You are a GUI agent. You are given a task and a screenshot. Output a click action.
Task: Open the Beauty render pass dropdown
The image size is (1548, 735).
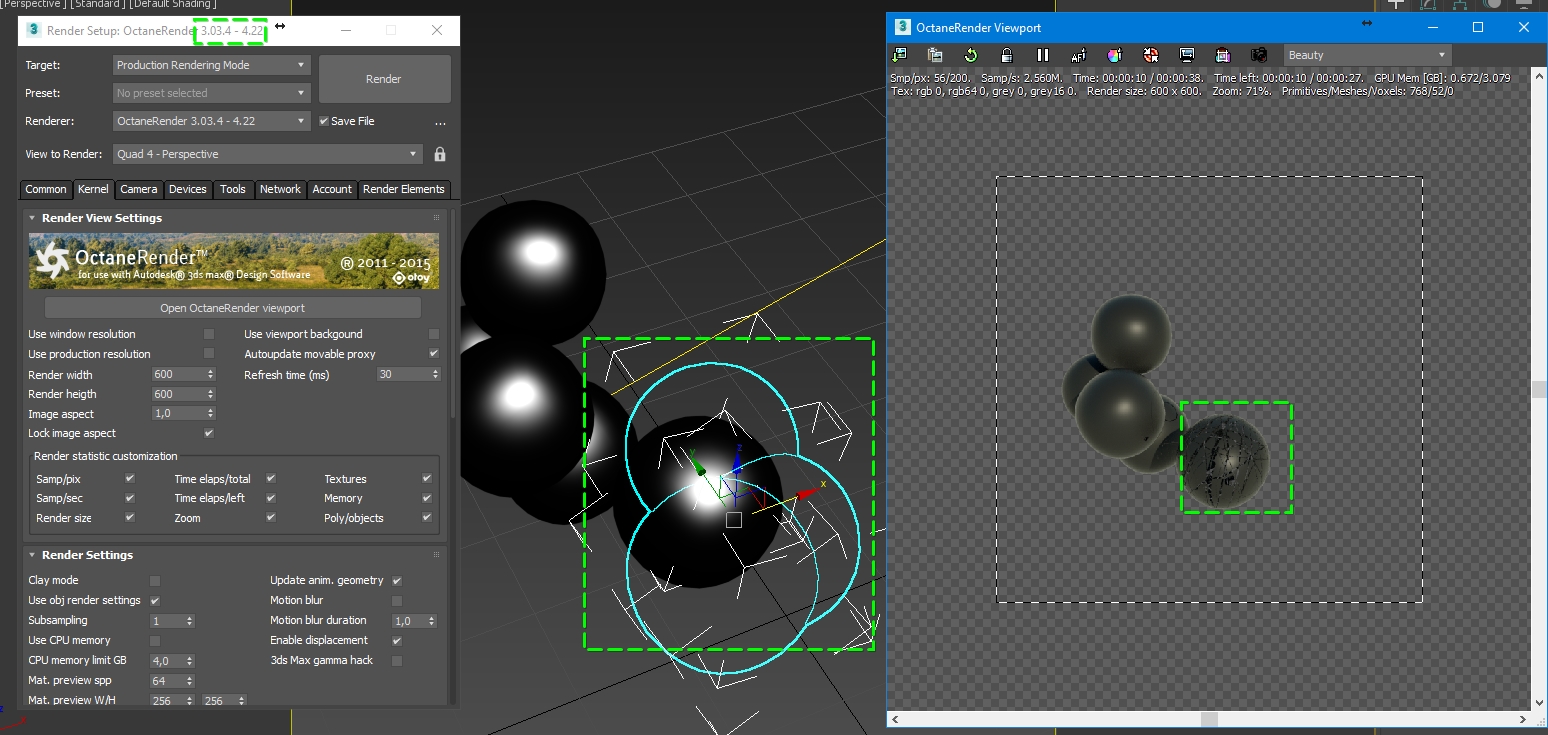[x=1366, y=55]
